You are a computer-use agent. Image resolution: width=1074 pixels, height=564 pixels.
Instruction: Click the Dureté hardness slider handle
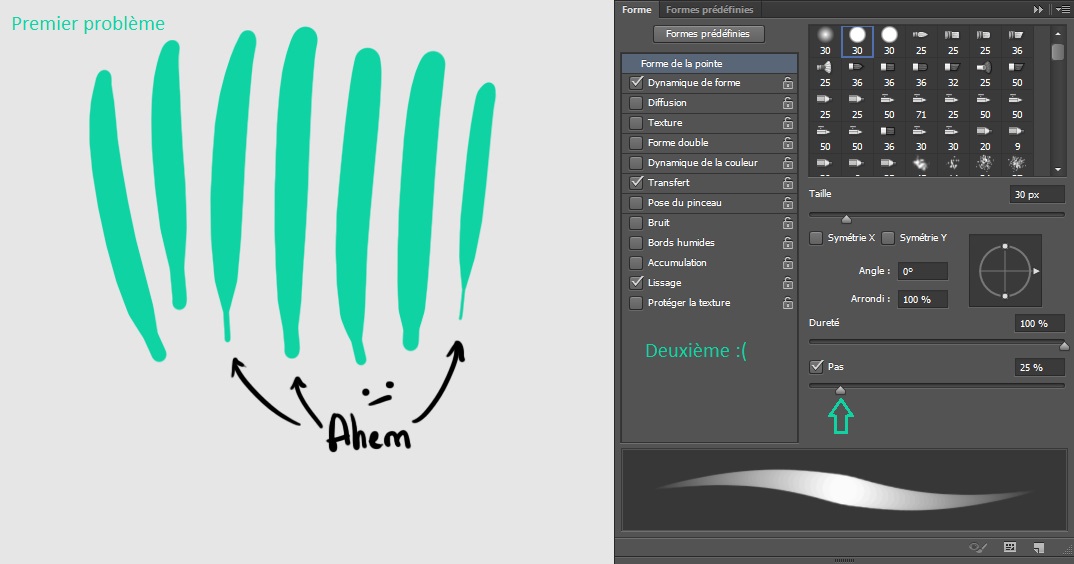coord(1063,346)
